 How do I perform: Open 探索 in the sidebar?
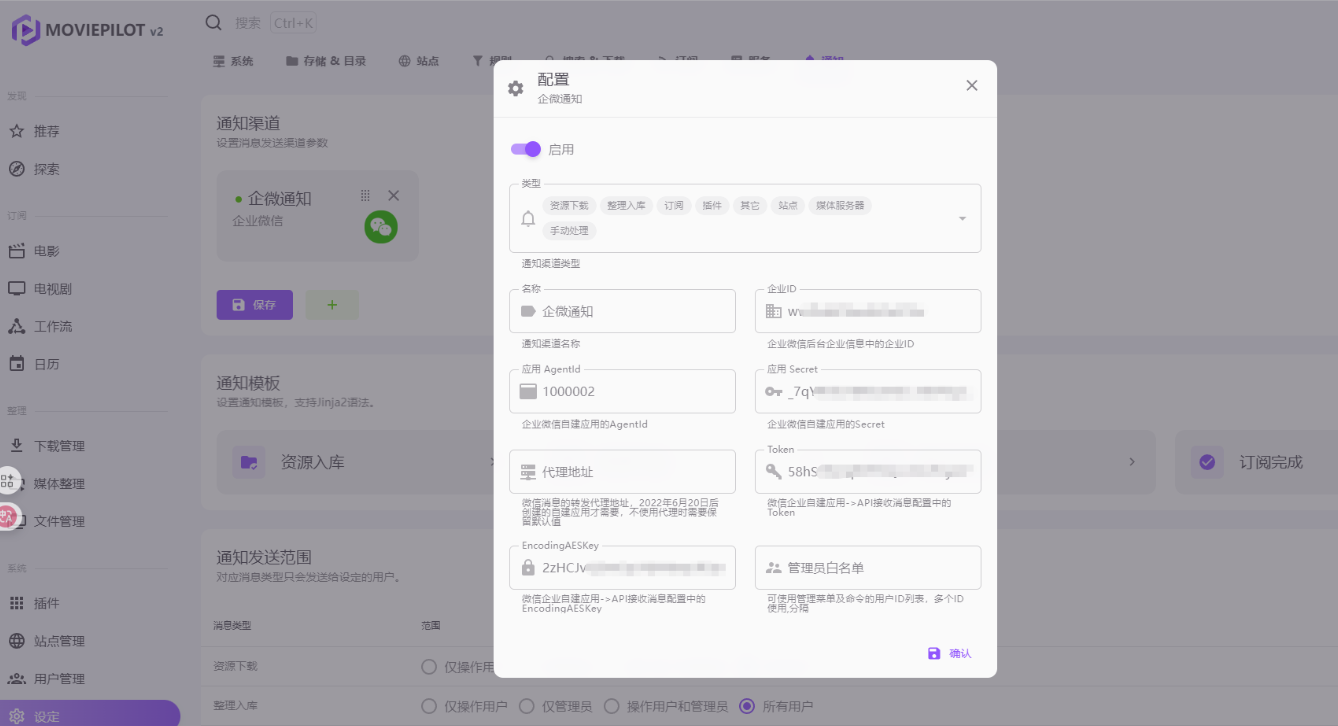46,169
